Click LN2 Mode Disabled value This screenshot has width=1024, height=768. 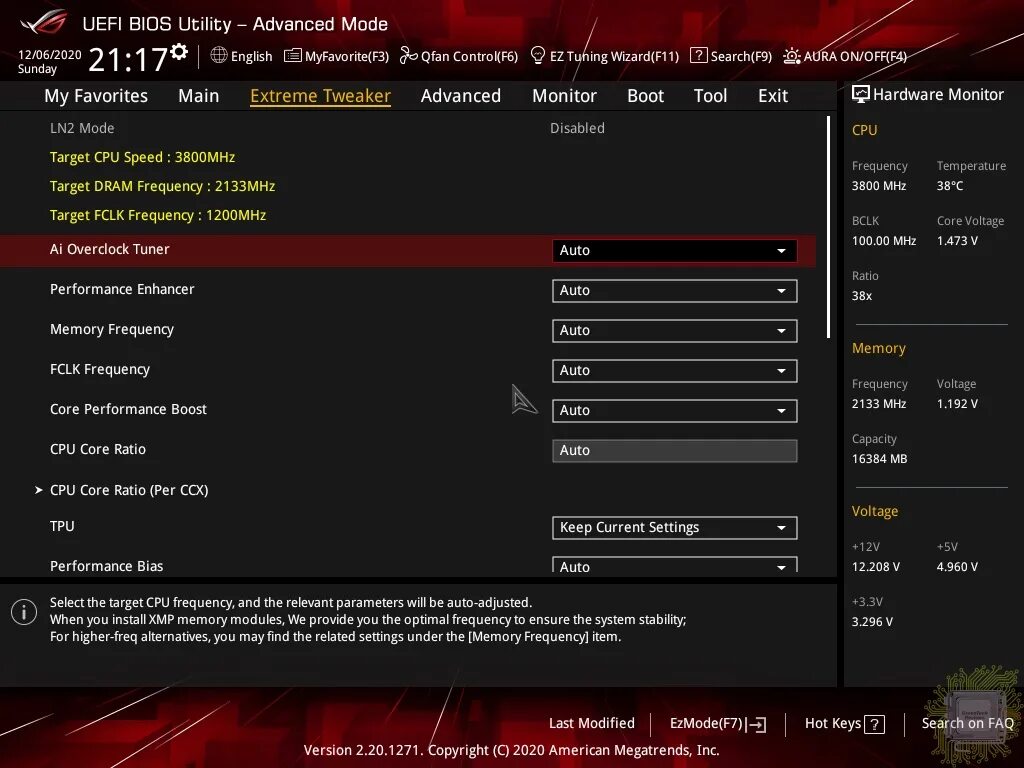(577, 128)
